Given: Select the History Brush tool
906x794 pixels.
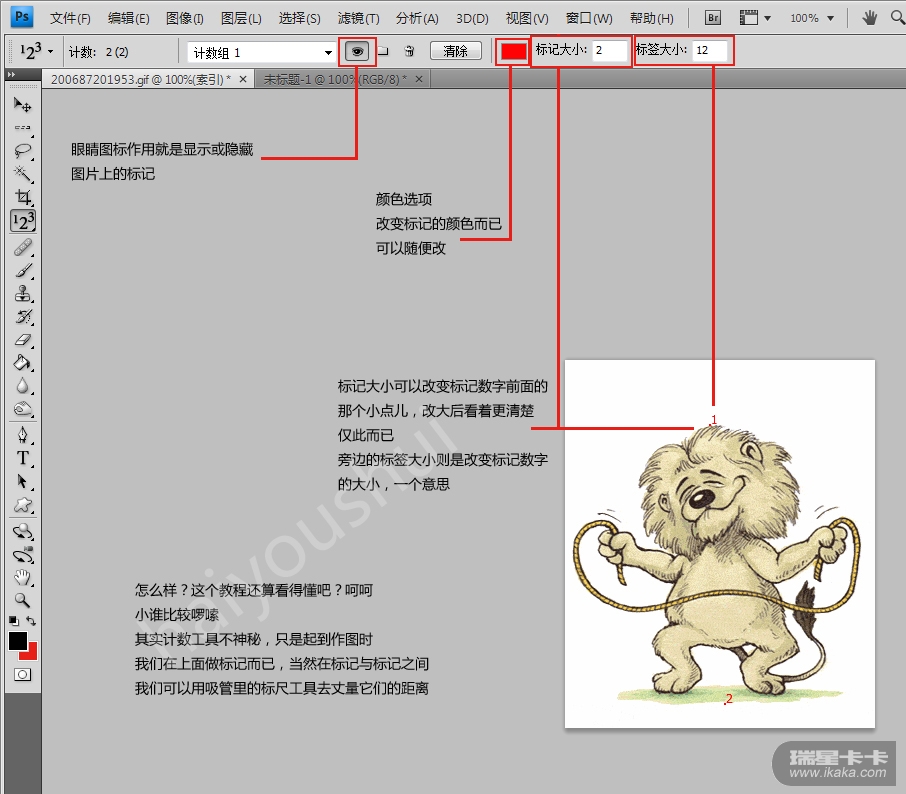Looking at the screenshot, I should pos(23,317).
